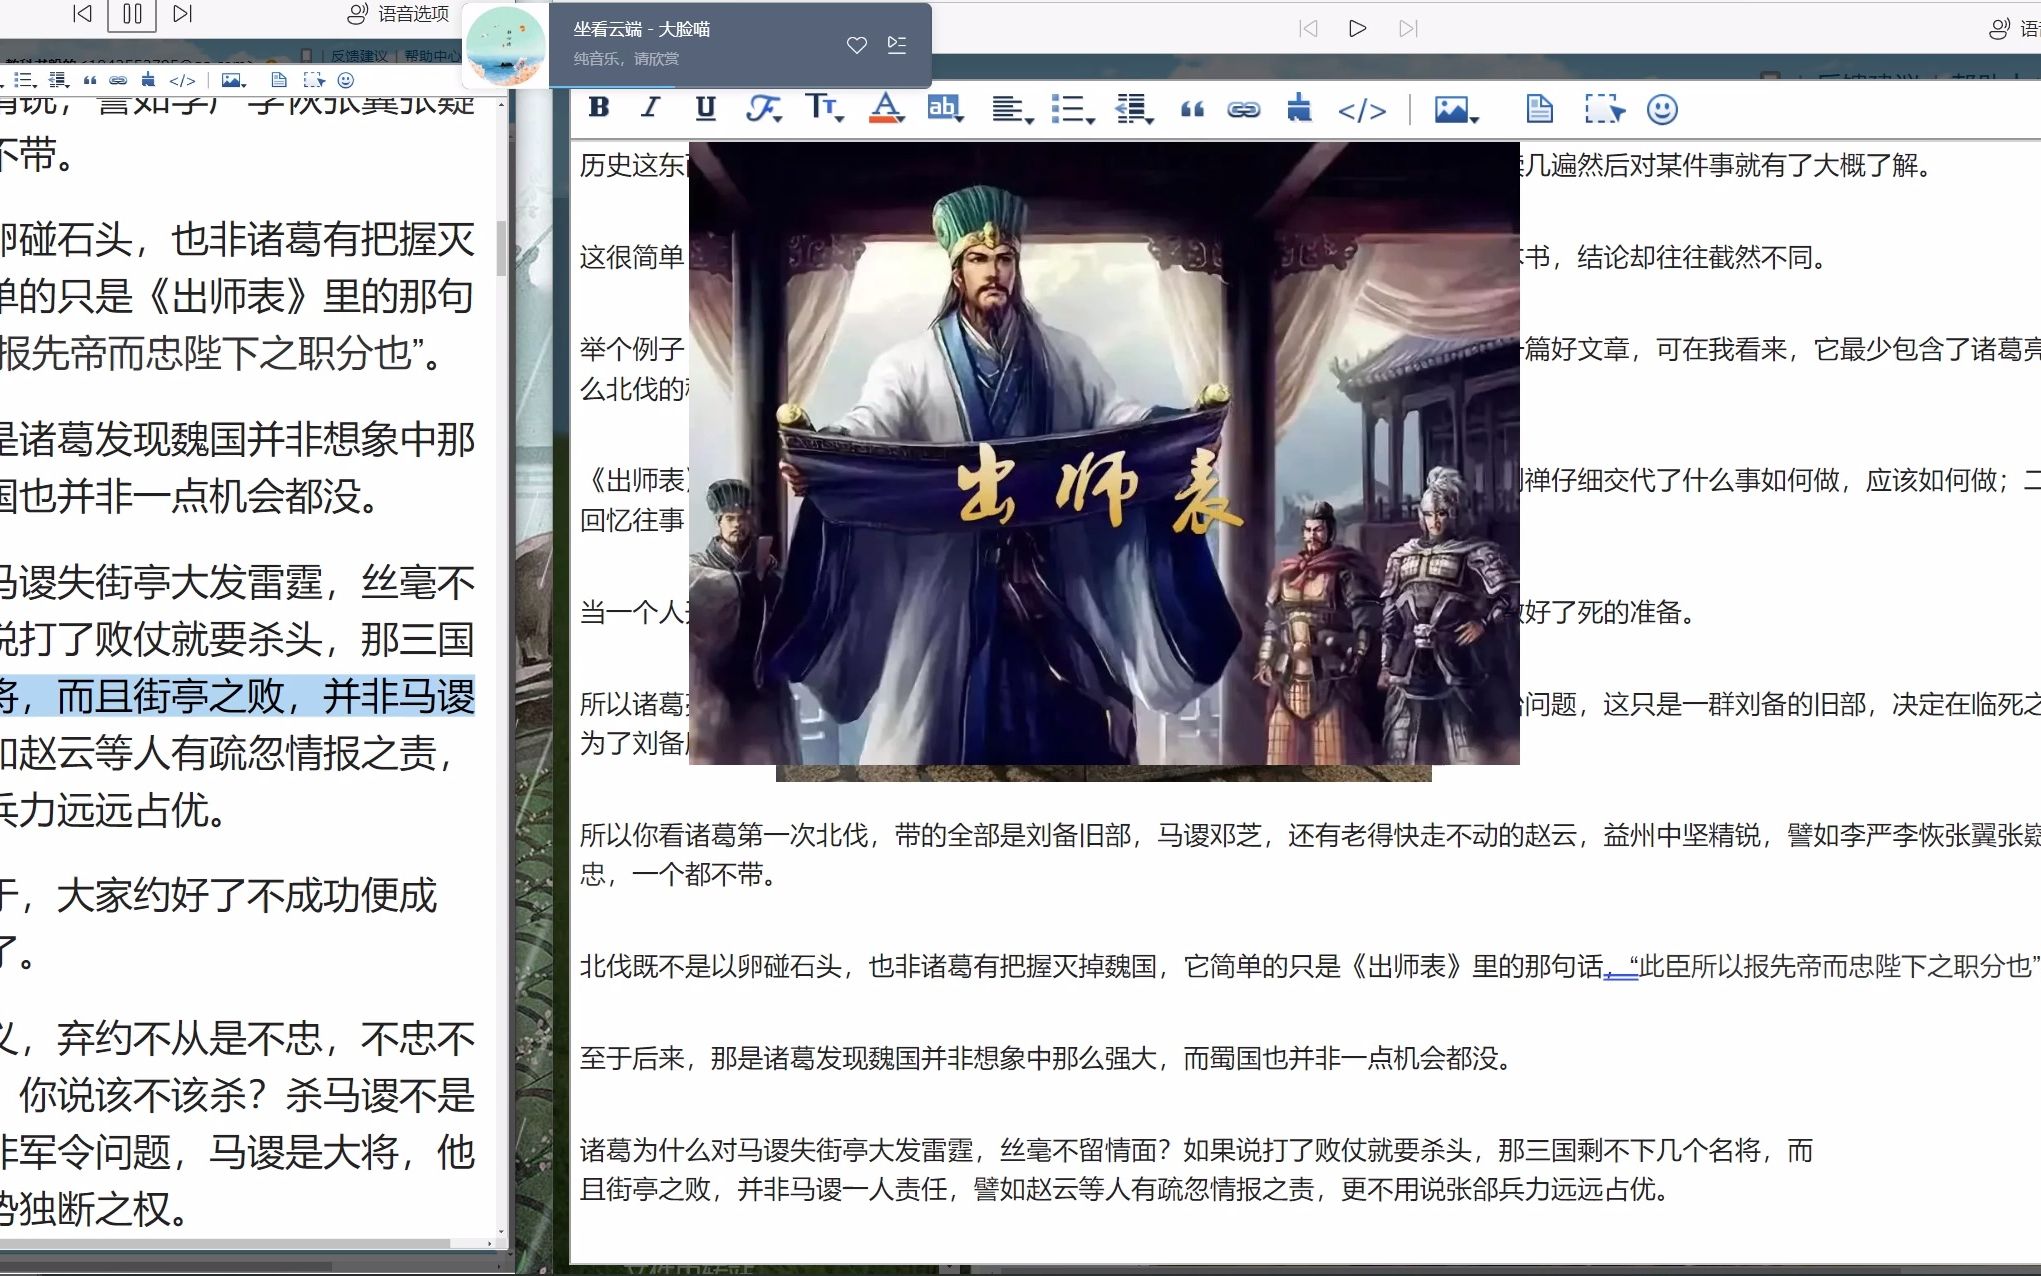Open the font family dropdown
Screen dimensions: 2041x1276
click(x=764, y=108)
